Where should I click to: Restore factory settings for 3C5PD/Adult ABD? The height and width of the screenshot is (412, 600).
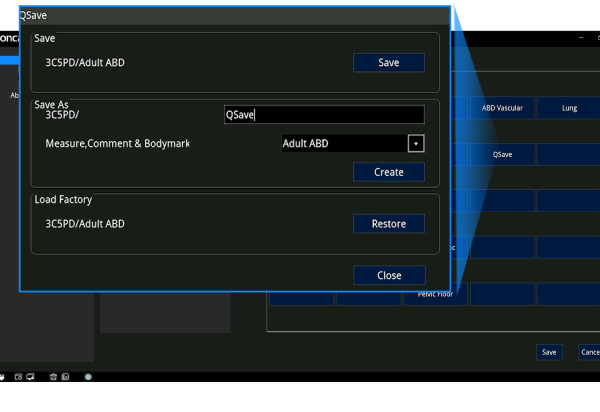pos(388,224)
